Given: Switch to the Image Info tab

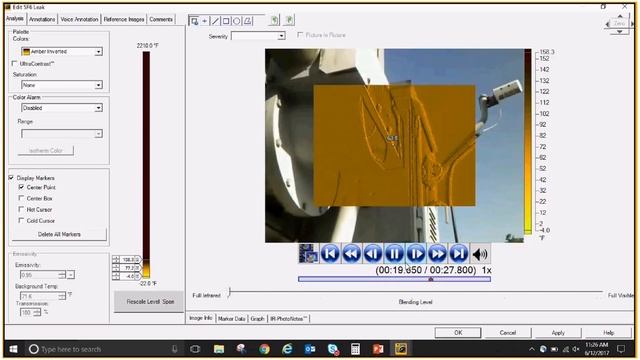Looking at the screenshot, I should [x=201, y=318].
